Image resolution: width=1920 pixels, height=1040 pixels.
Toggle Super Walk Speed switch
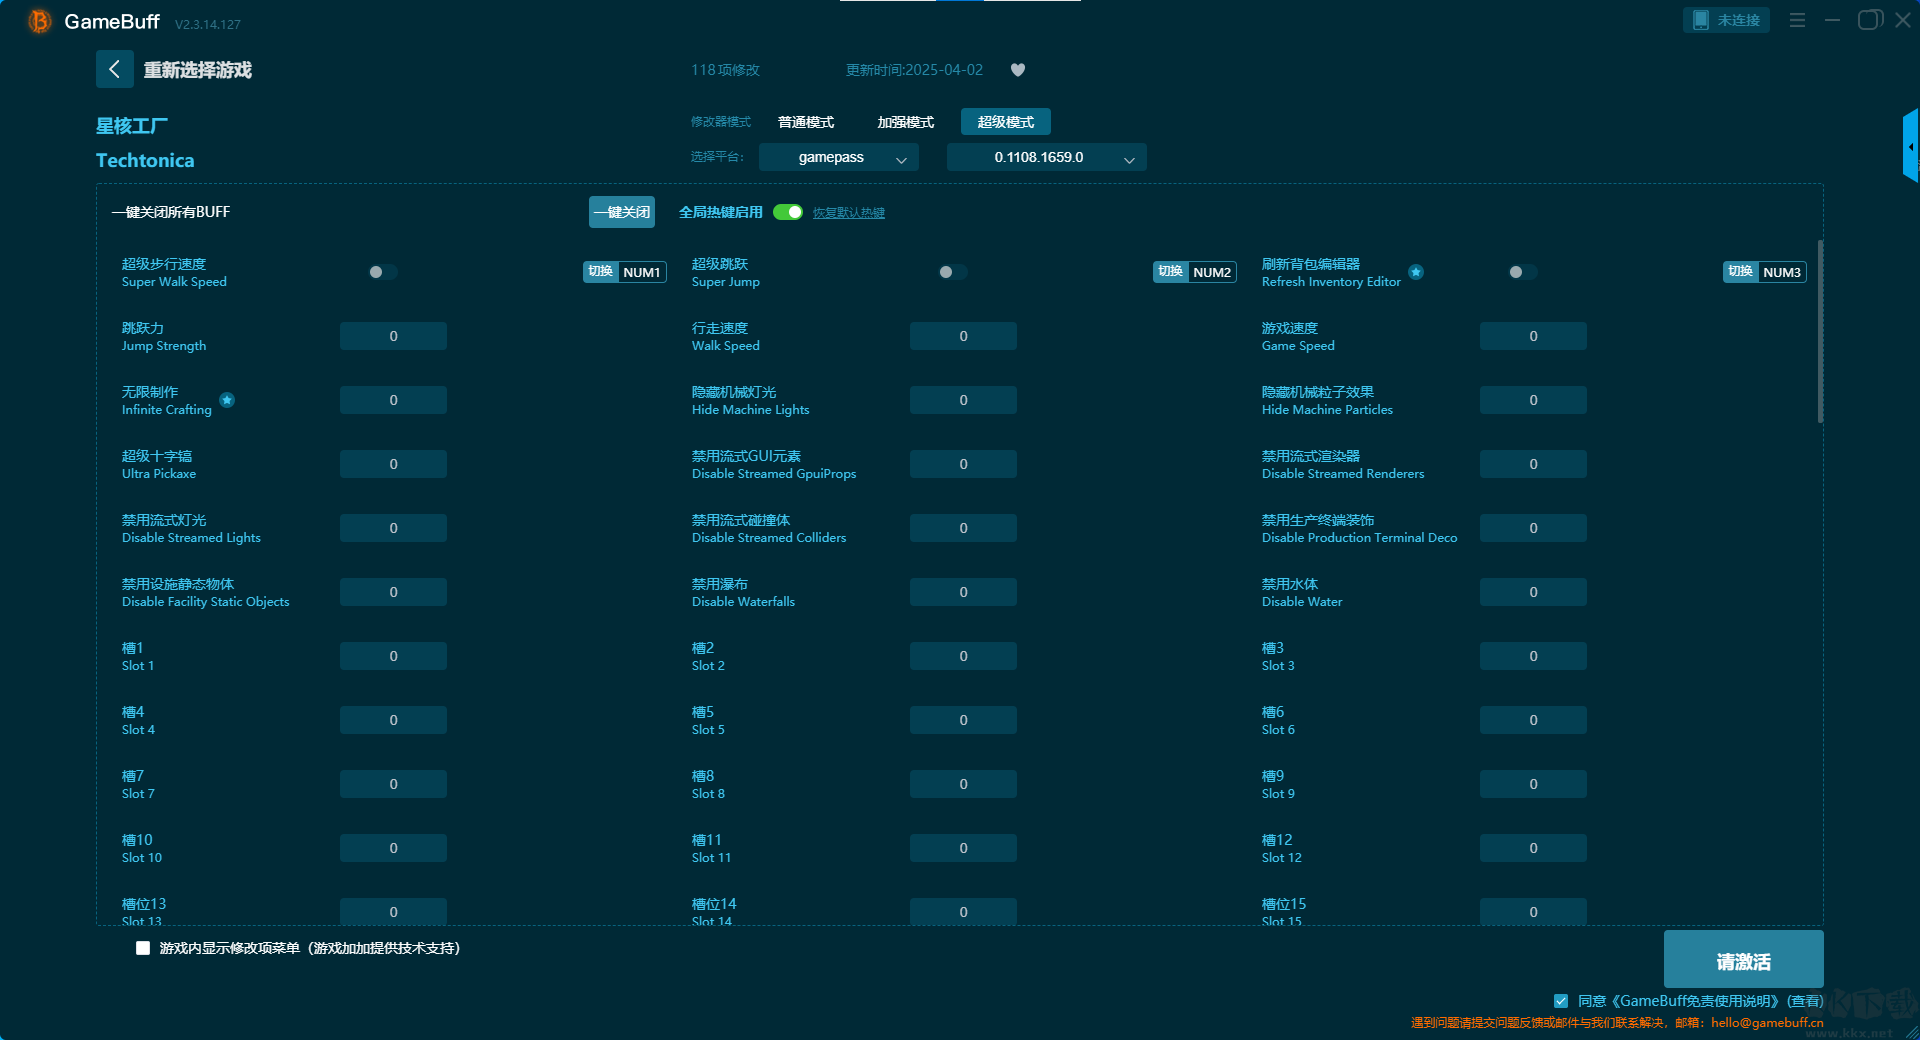[382, 272]
